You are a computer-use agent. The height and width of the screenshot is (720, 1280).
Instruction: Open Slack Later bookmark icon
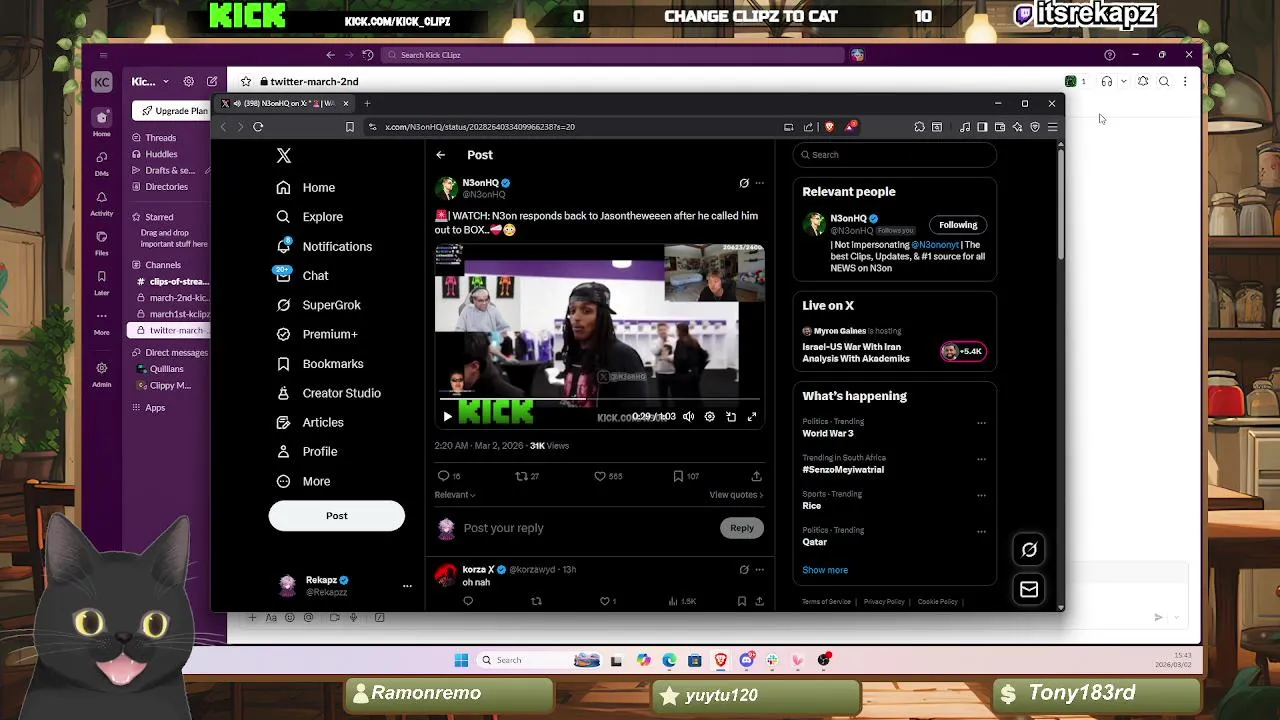pyautogui.click(x=102, y=282)
